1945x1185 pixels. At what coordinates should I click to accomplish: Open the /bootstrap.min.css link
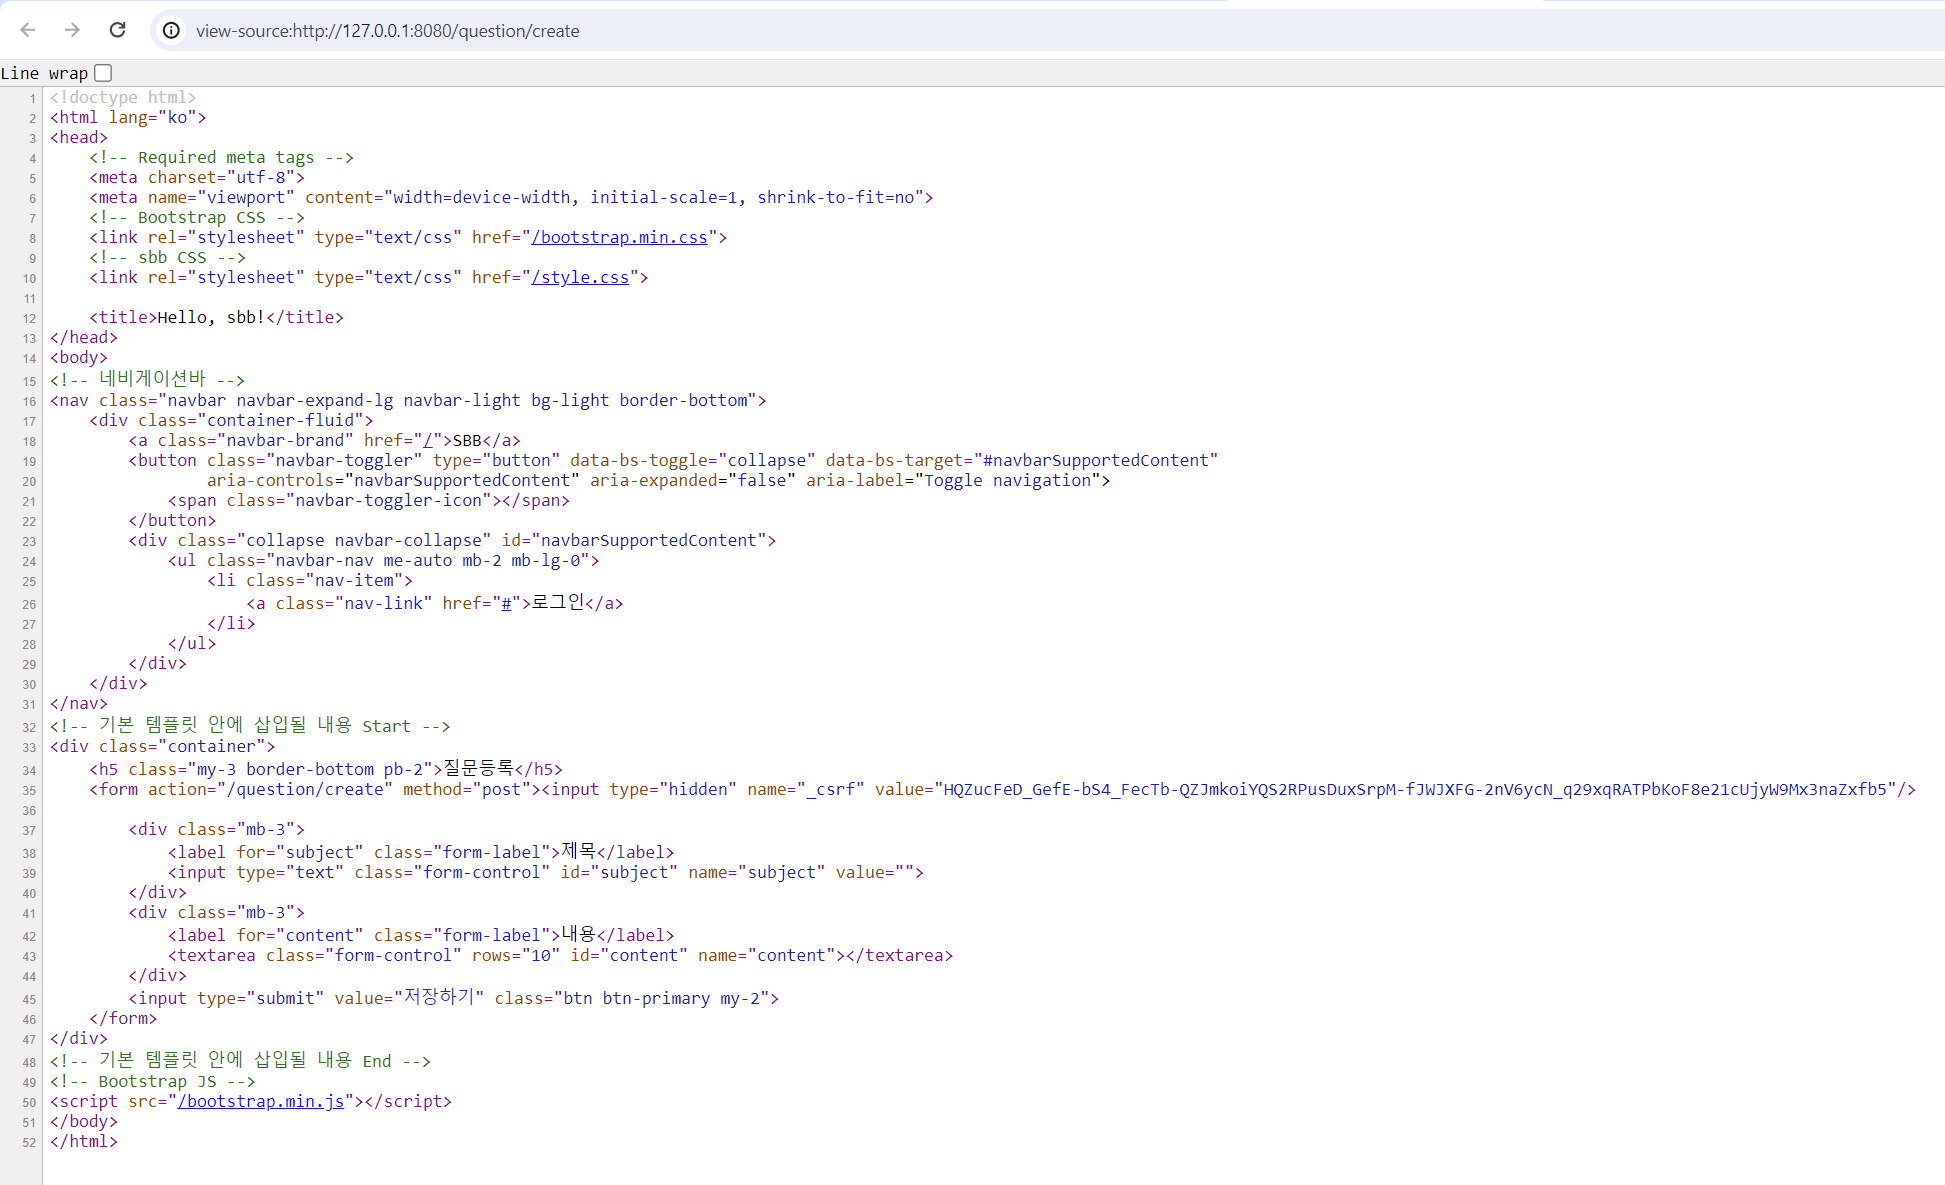619,237
